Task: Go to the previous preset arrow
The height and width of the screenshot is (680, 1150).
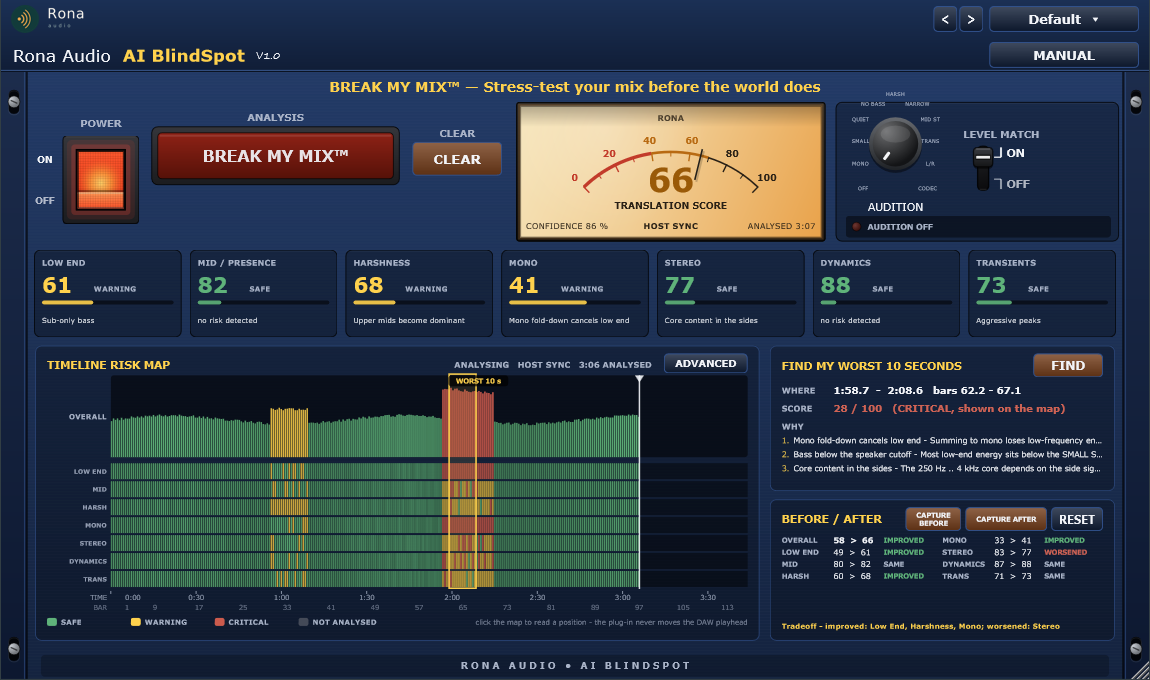Action: click(x=945, y=20)
